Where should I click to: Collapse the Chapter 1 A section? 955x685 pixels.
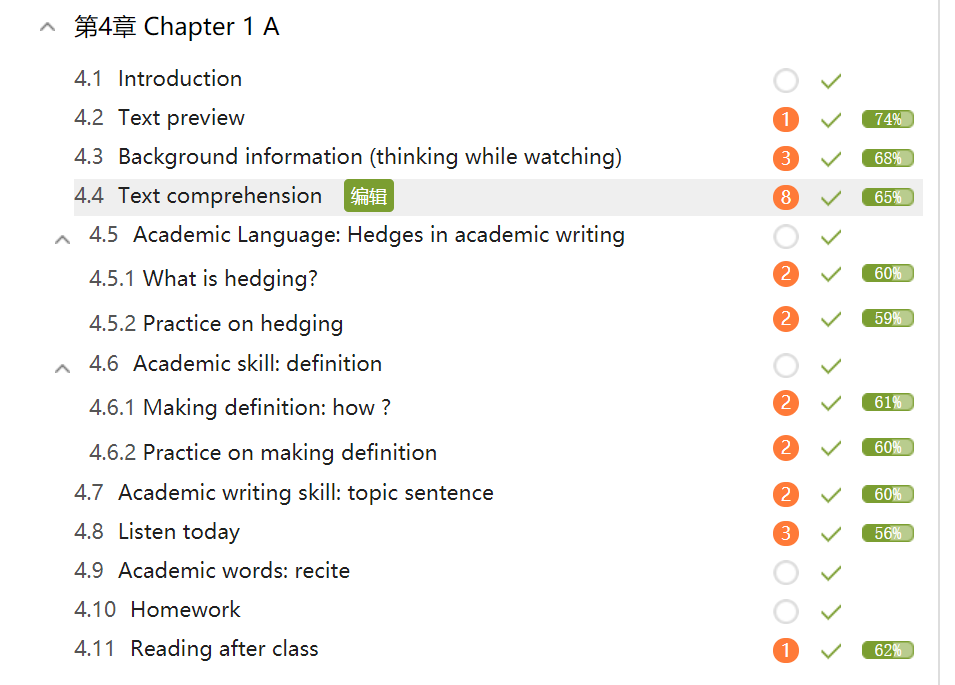coord(47,28)
